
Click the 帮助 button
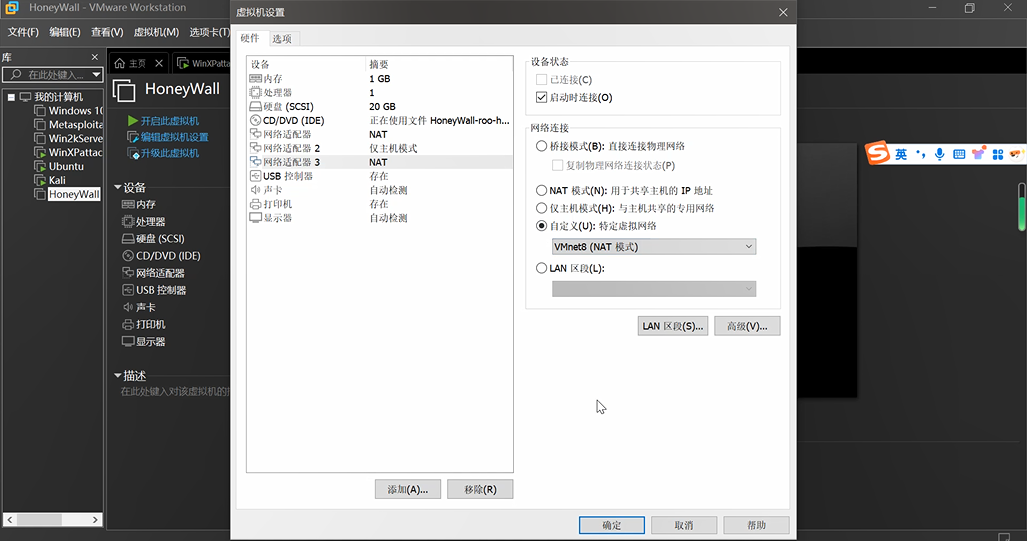tap(756, 525)
